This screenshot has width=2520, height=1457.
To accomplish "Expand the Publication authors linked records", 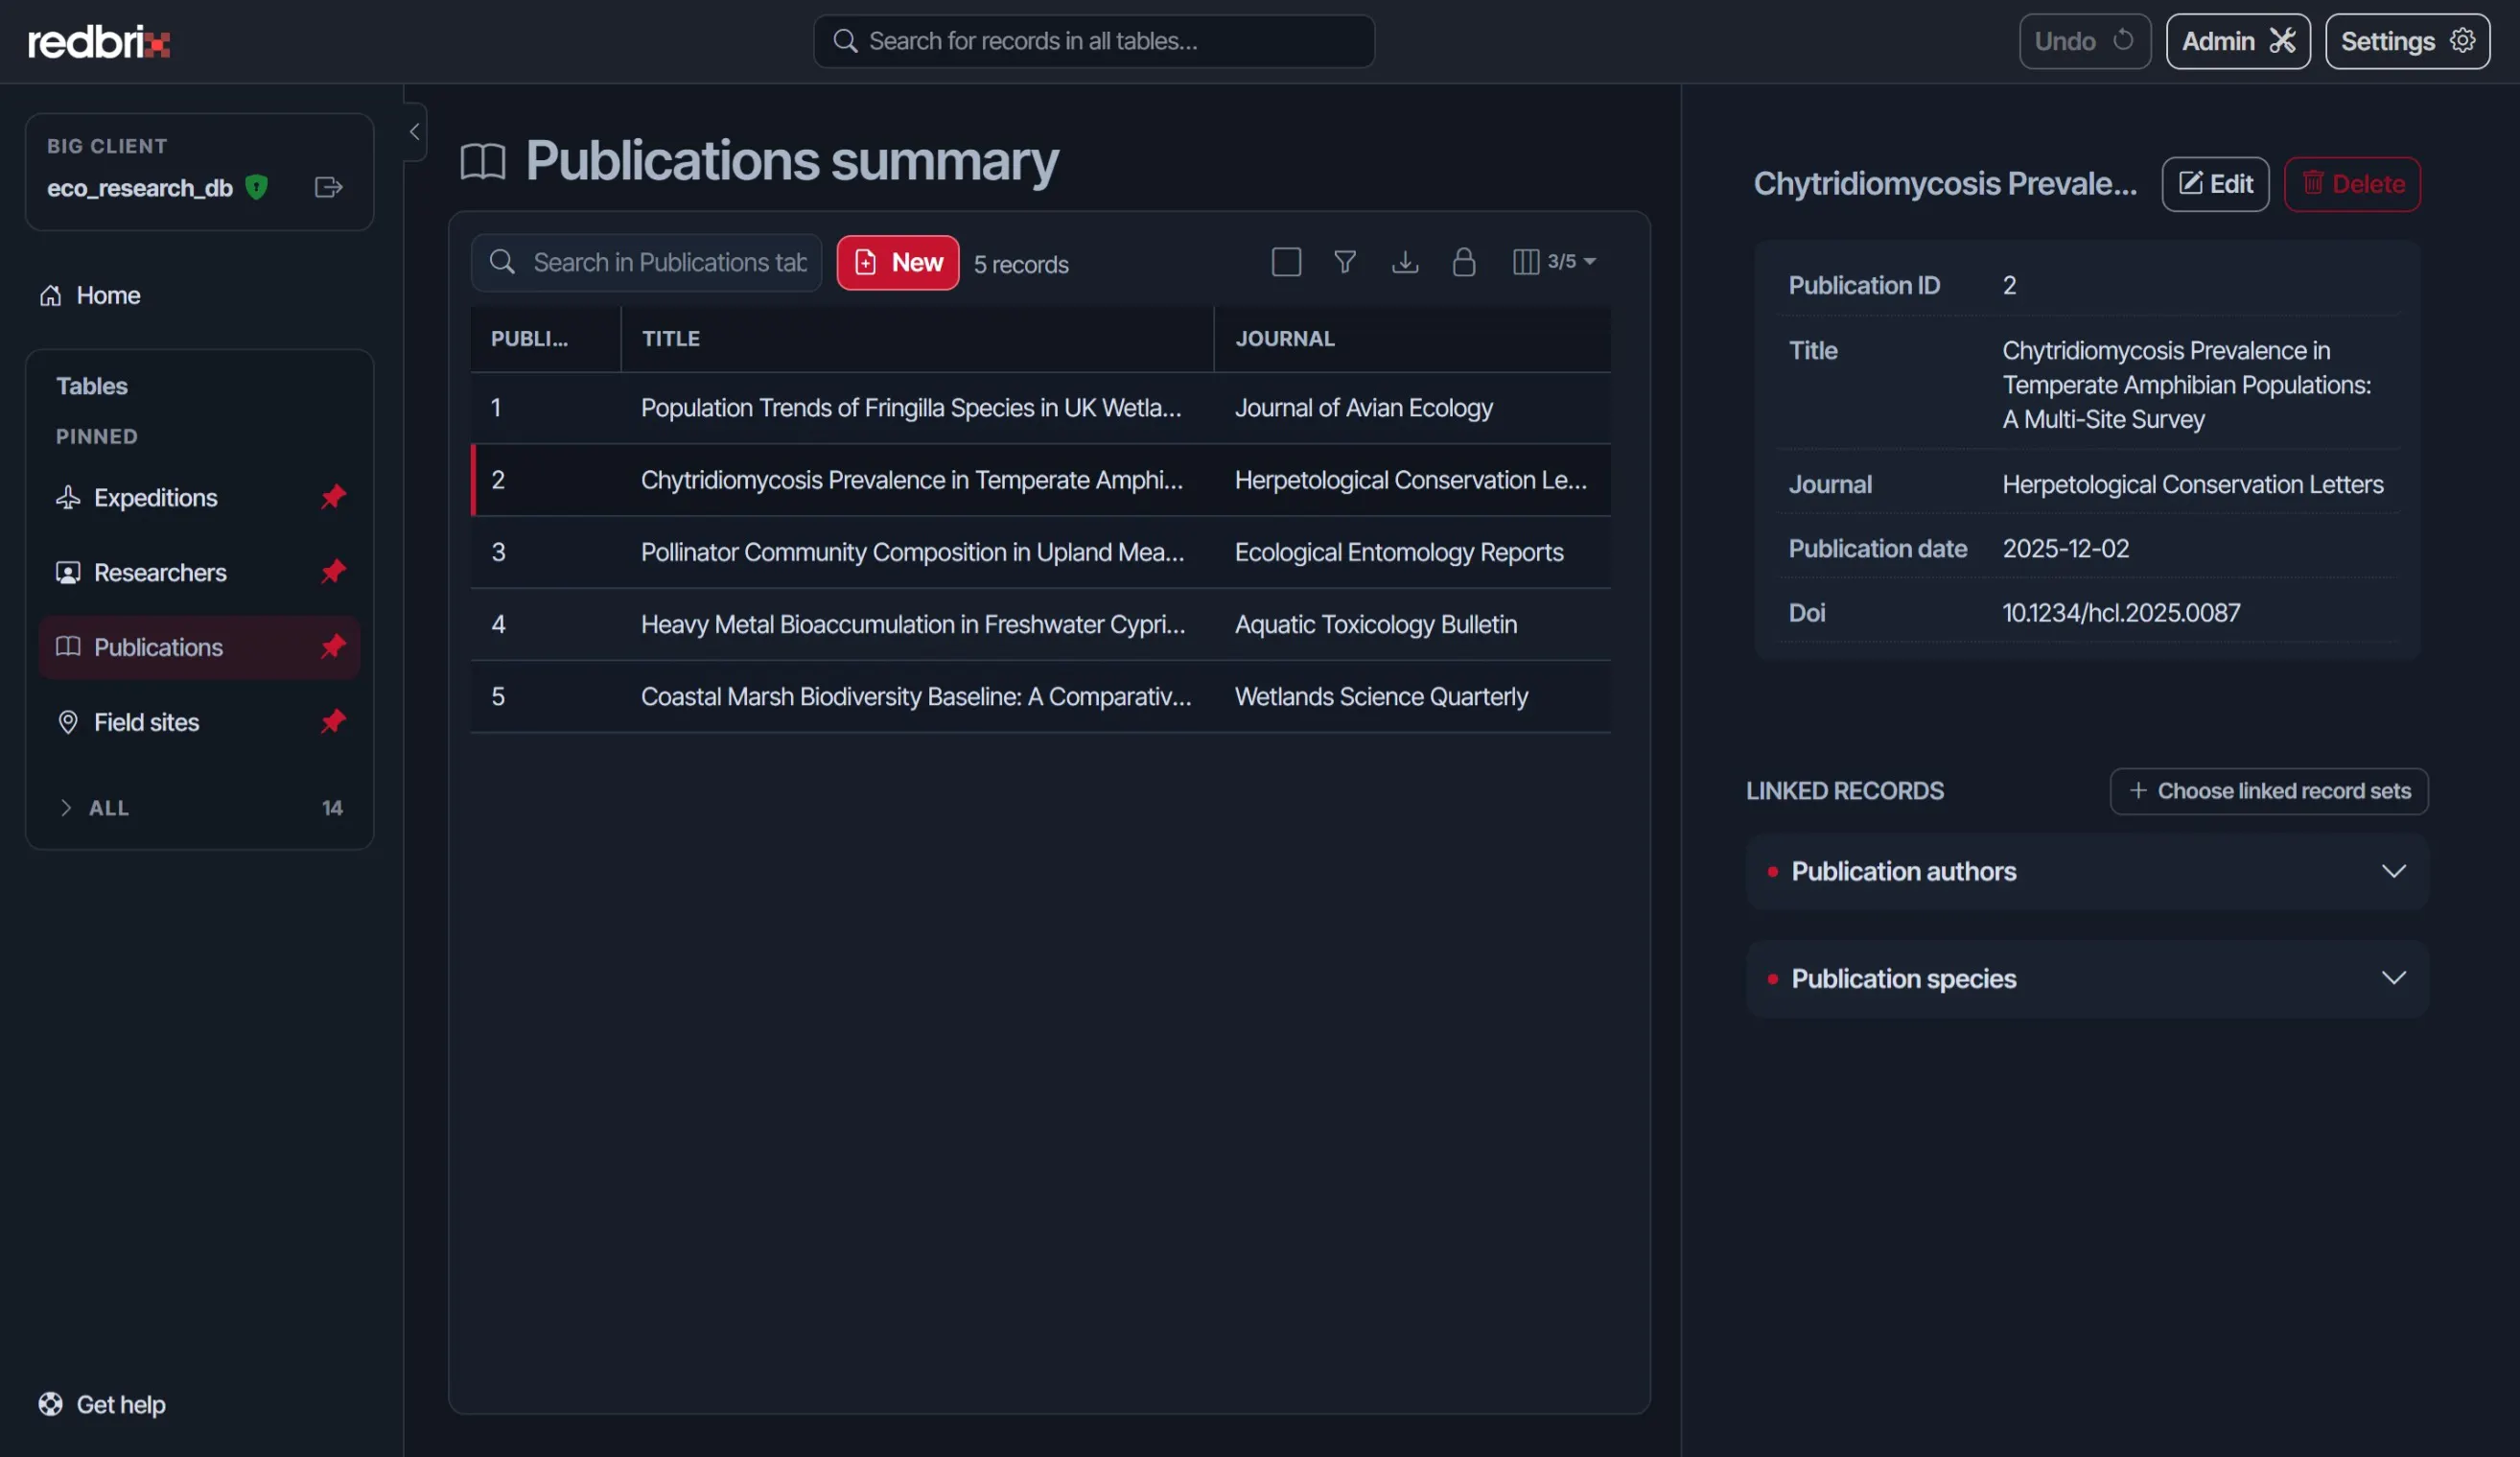I will [2087, 871].
